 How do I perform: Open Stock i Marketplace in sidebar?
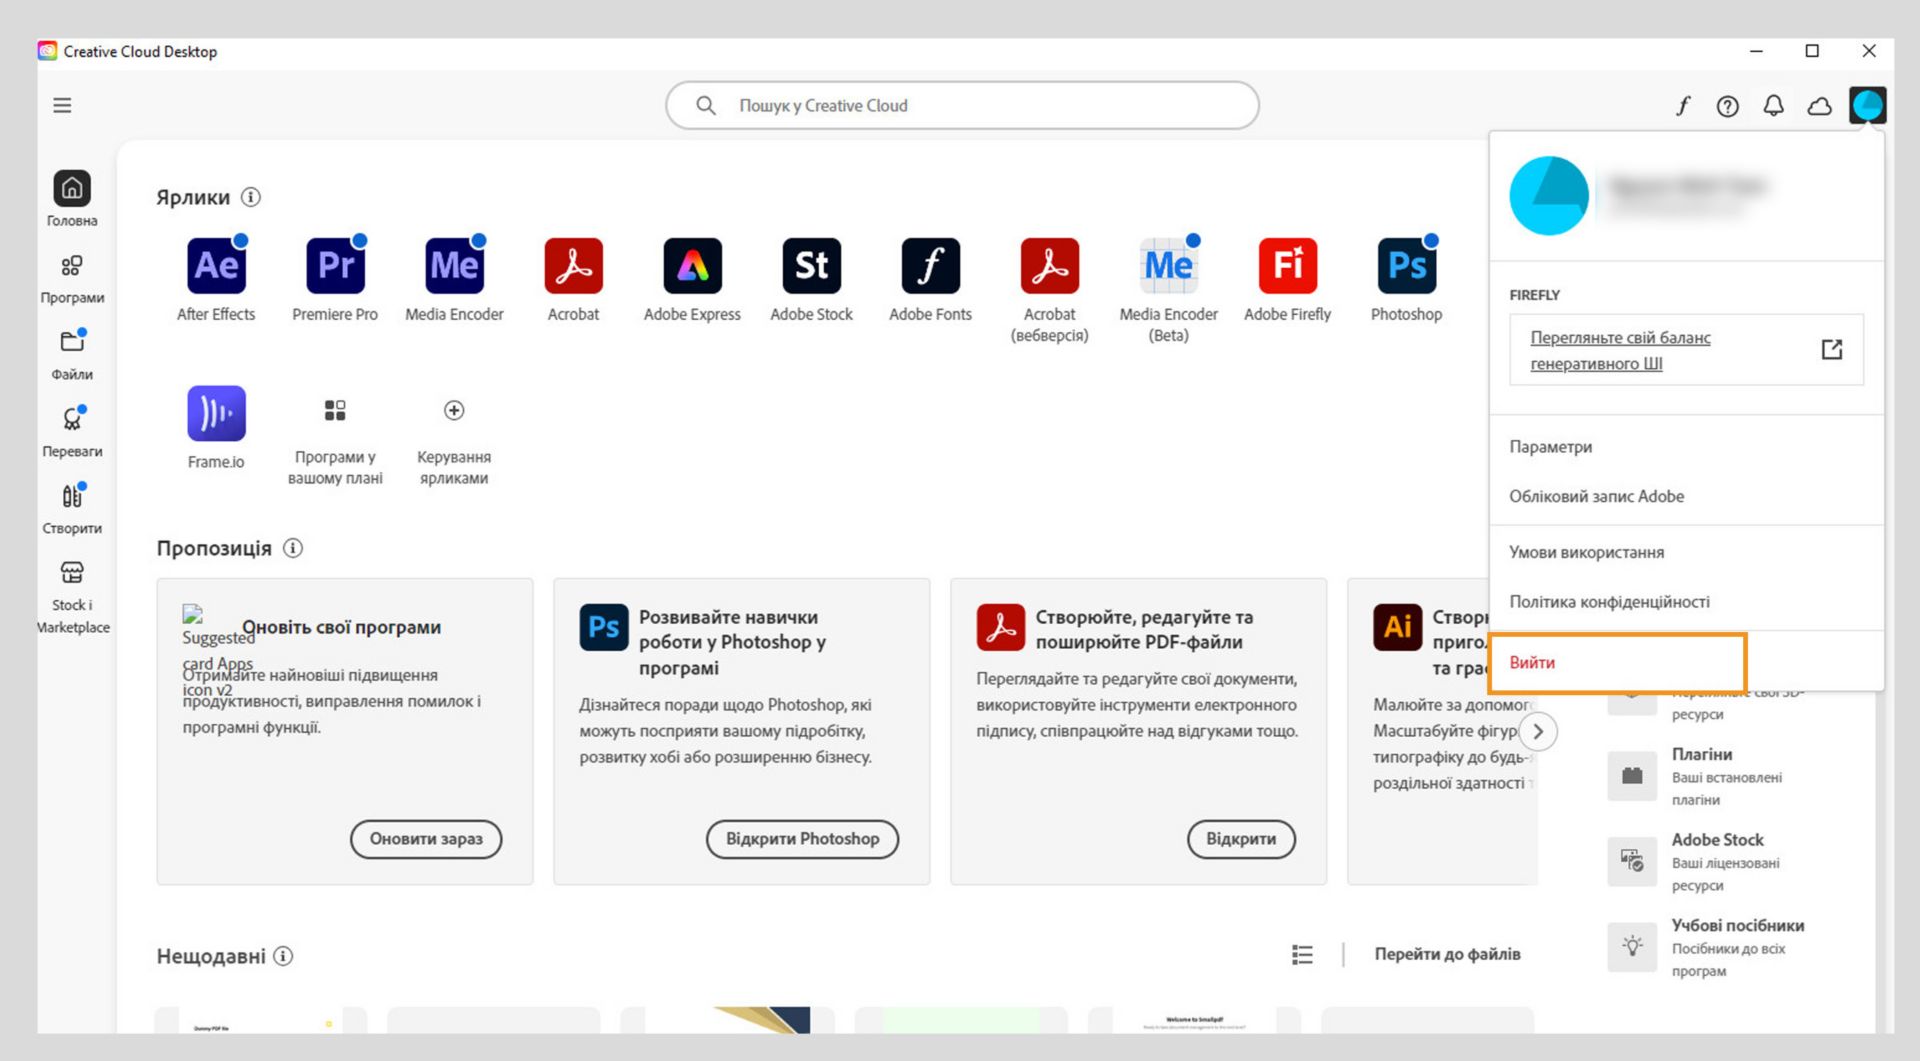[72, 596]
